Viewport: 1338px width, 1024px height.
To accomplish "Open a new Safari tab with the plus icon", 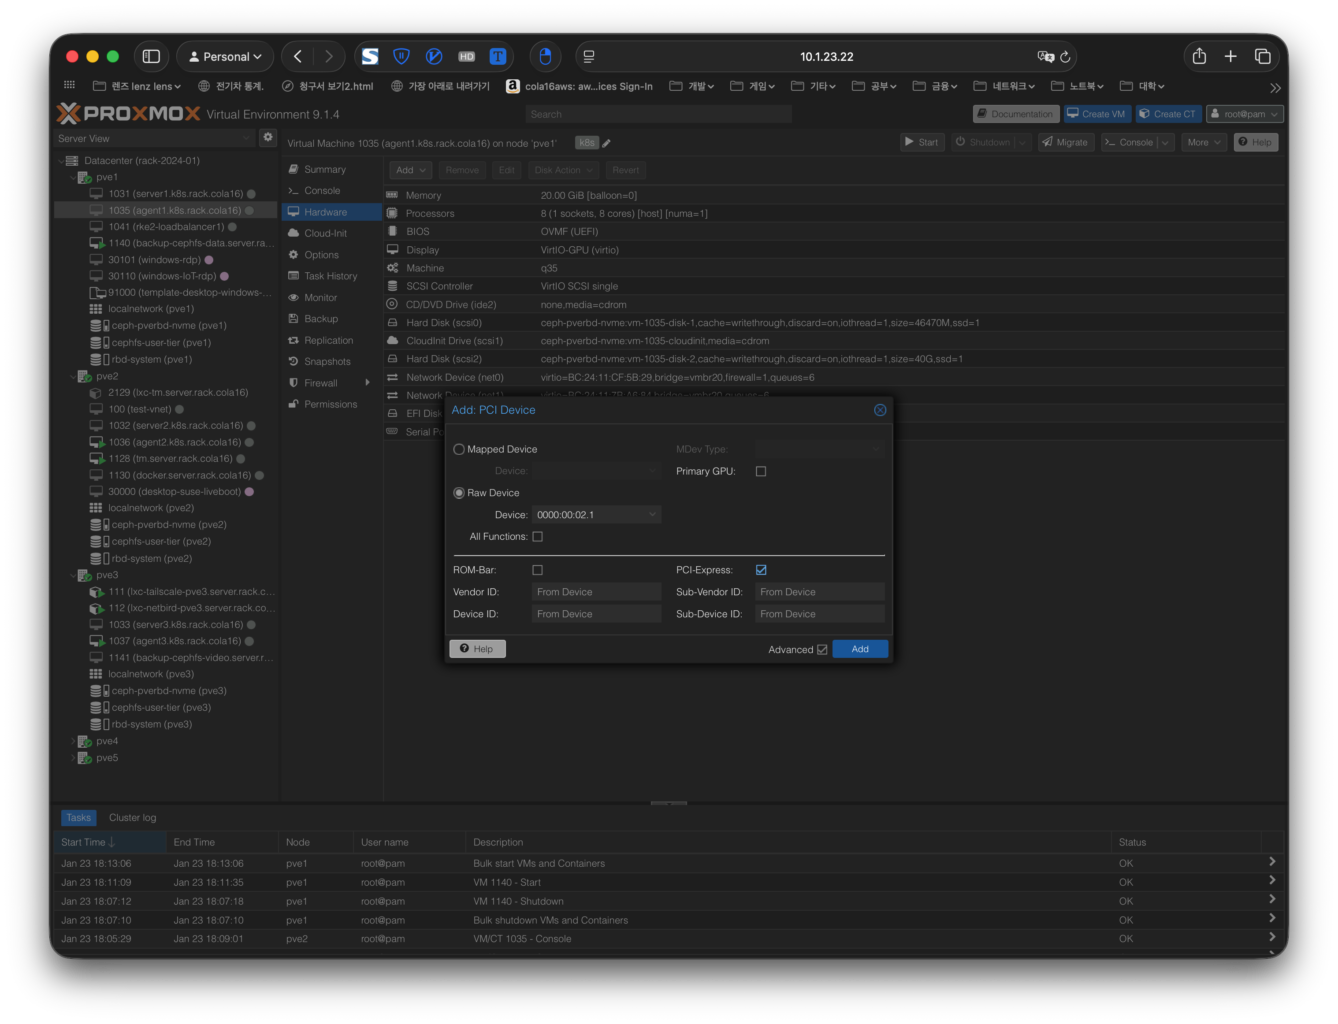I will [1231, 57].
